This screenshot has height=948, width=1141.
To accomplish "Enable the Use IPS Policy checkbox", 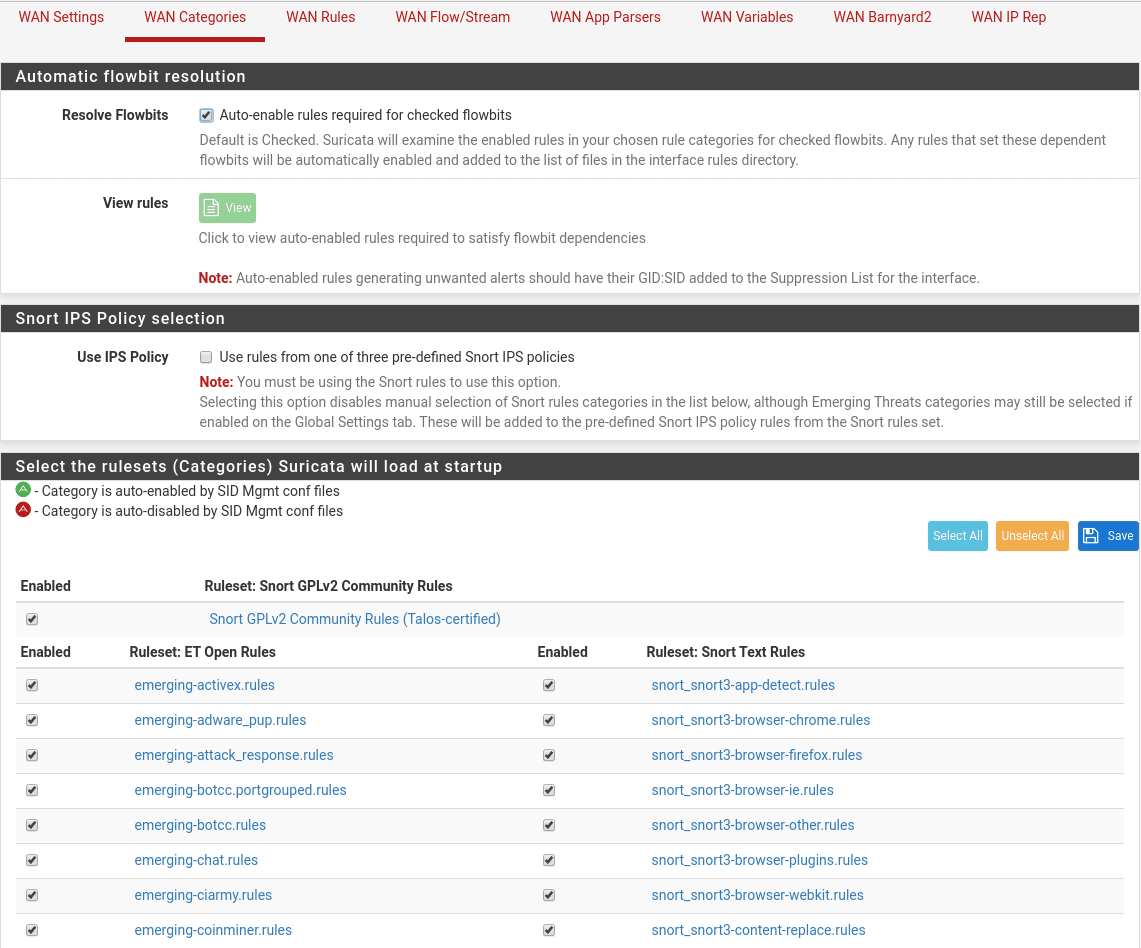I will coord(206,357).
